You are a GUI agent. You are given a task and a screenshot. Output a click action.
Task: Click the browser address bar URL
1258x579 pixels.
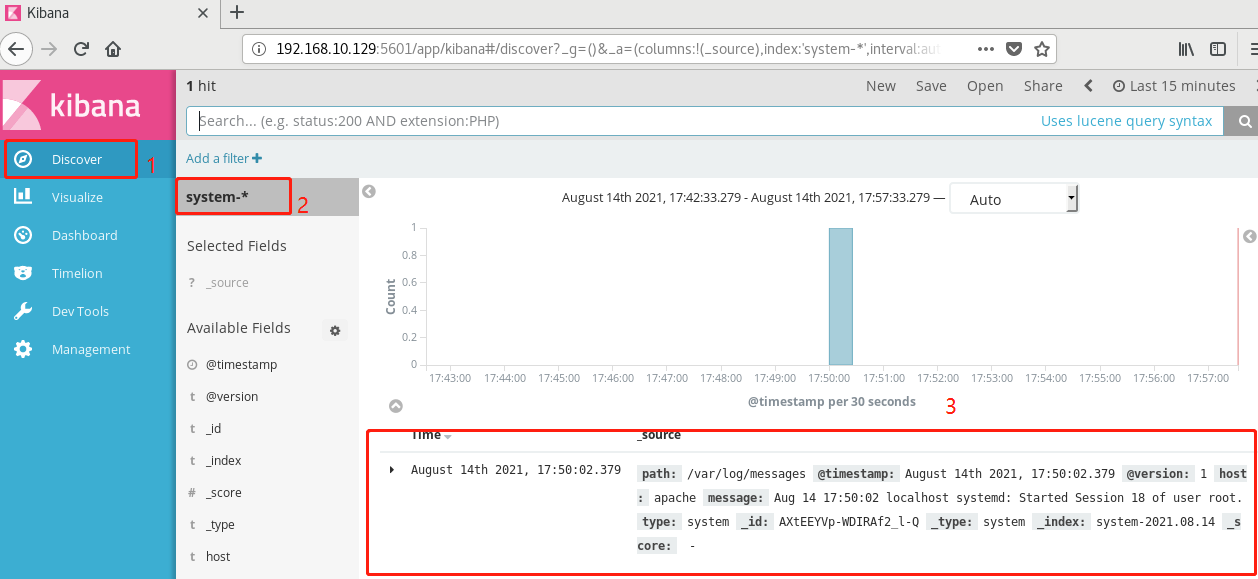[608, 49]
